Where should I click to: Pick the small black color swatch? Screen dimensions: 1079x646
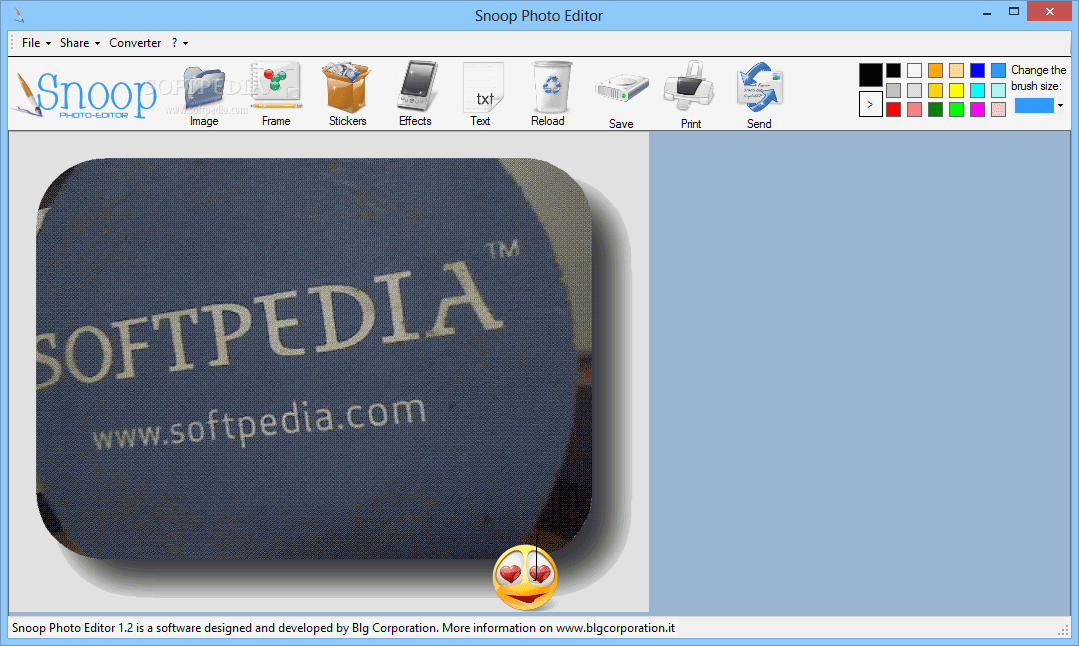click(893, 70)
